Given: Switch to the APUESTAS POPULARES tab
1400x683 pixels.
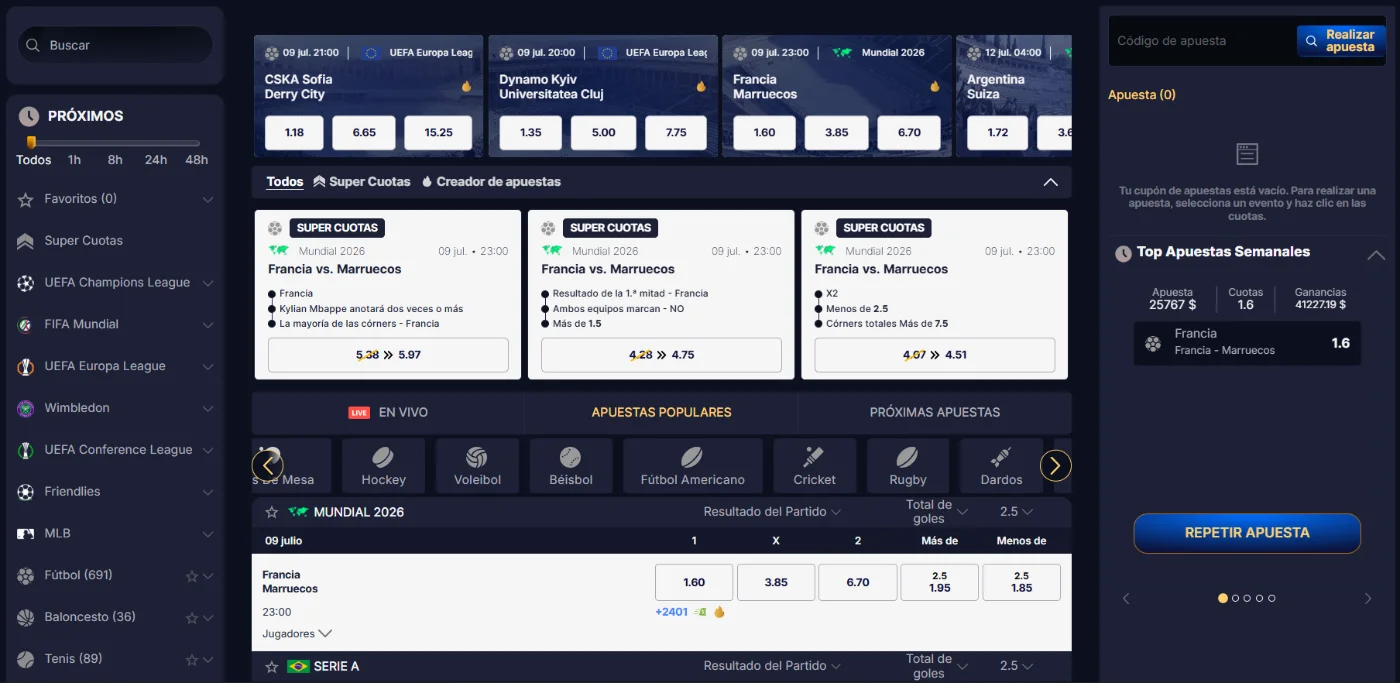Looking at the screenshot, I should tap(661, 412).
